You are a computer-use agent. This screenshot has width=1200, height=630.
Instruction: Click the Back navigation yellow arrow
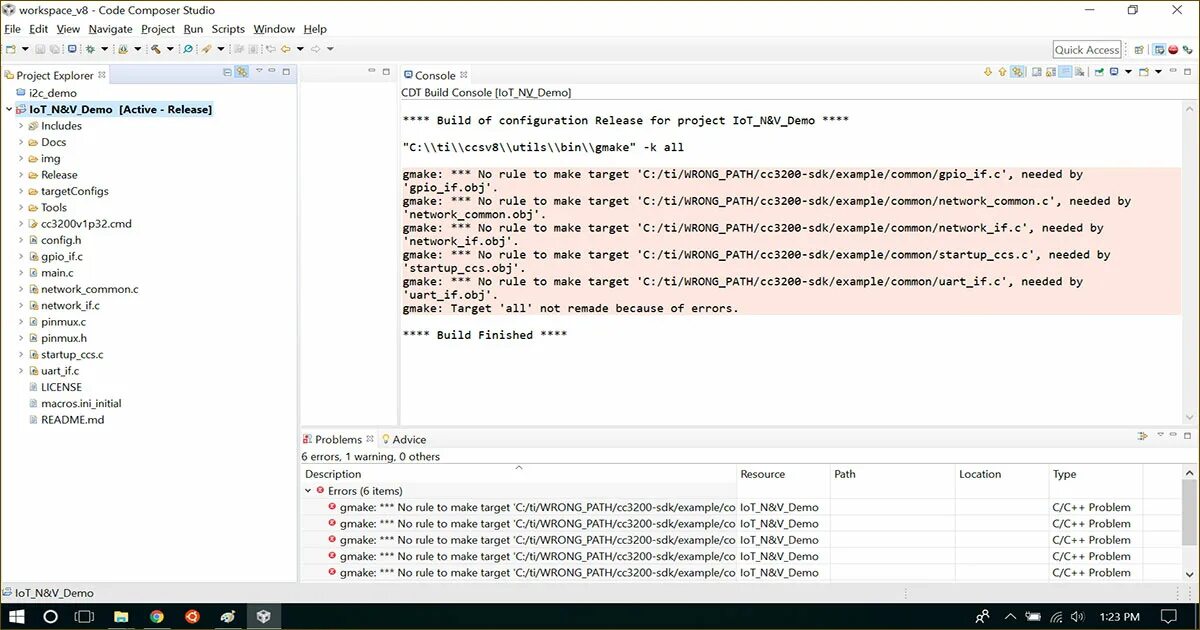[x=285, y=49]
